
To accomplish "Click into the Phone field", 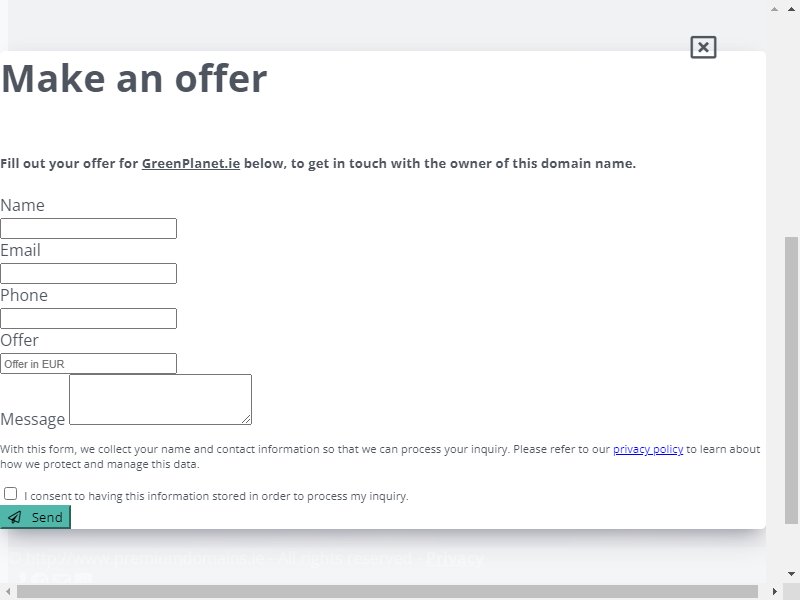I will coord(88,318).
